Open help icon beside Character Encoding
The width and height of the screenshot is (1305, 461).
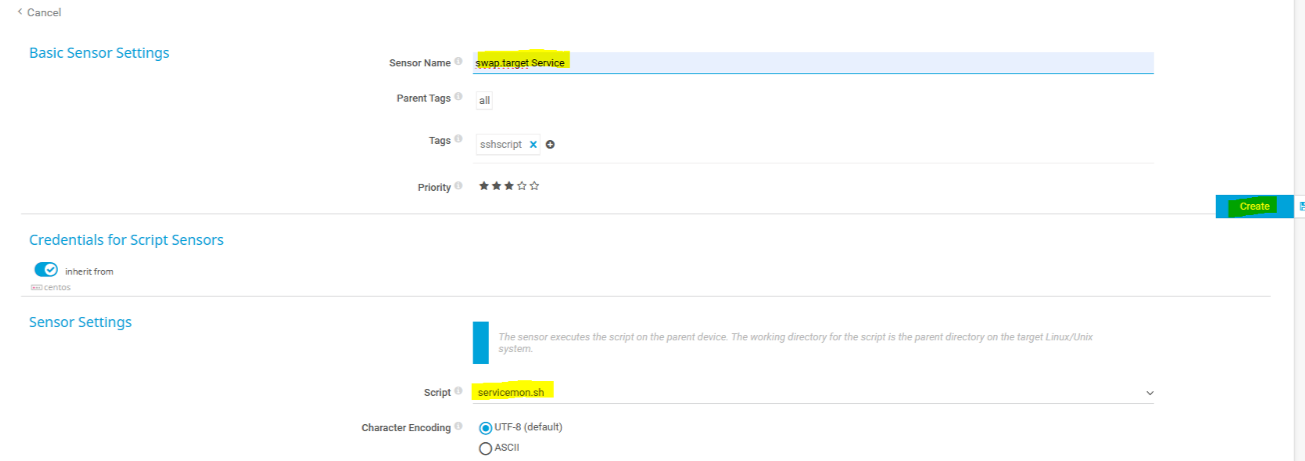[458, 427]
